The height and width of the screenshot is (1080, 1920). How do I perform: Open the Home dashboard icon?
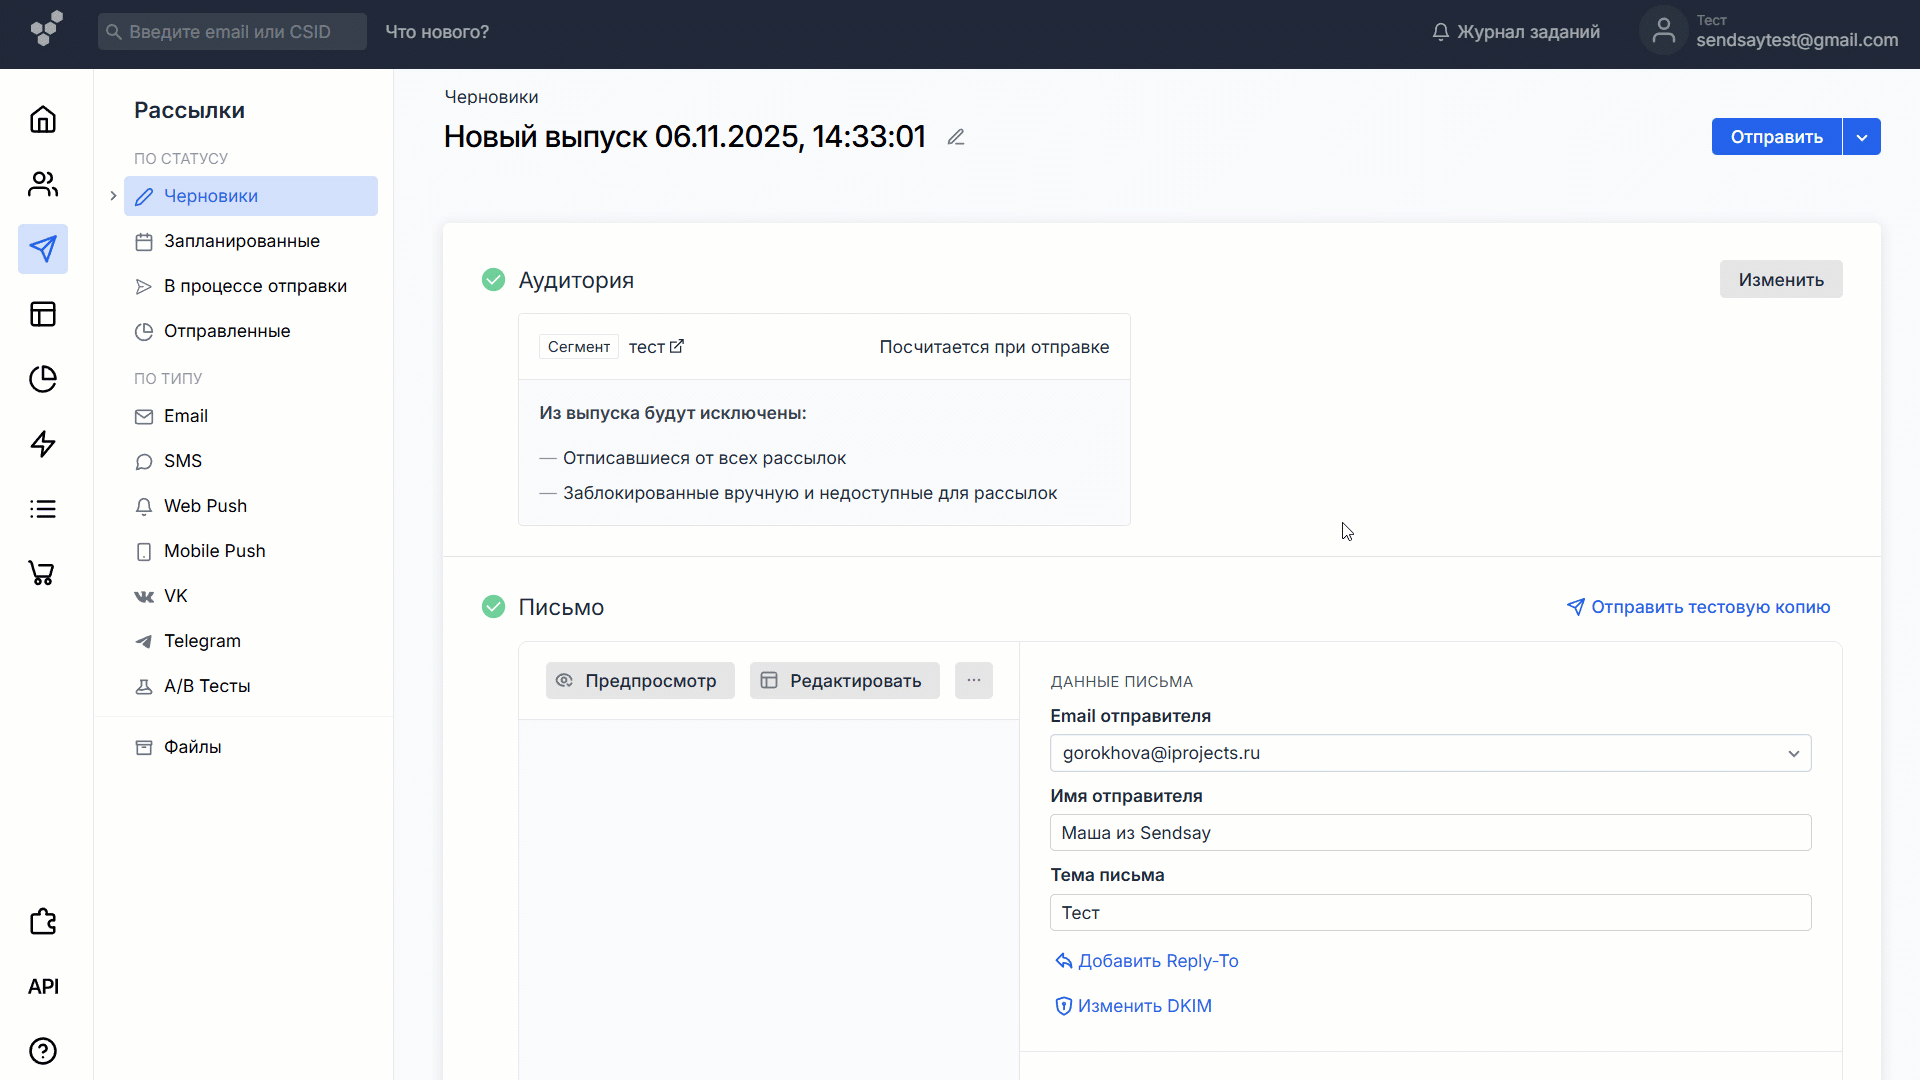click(x=43, y=119)
